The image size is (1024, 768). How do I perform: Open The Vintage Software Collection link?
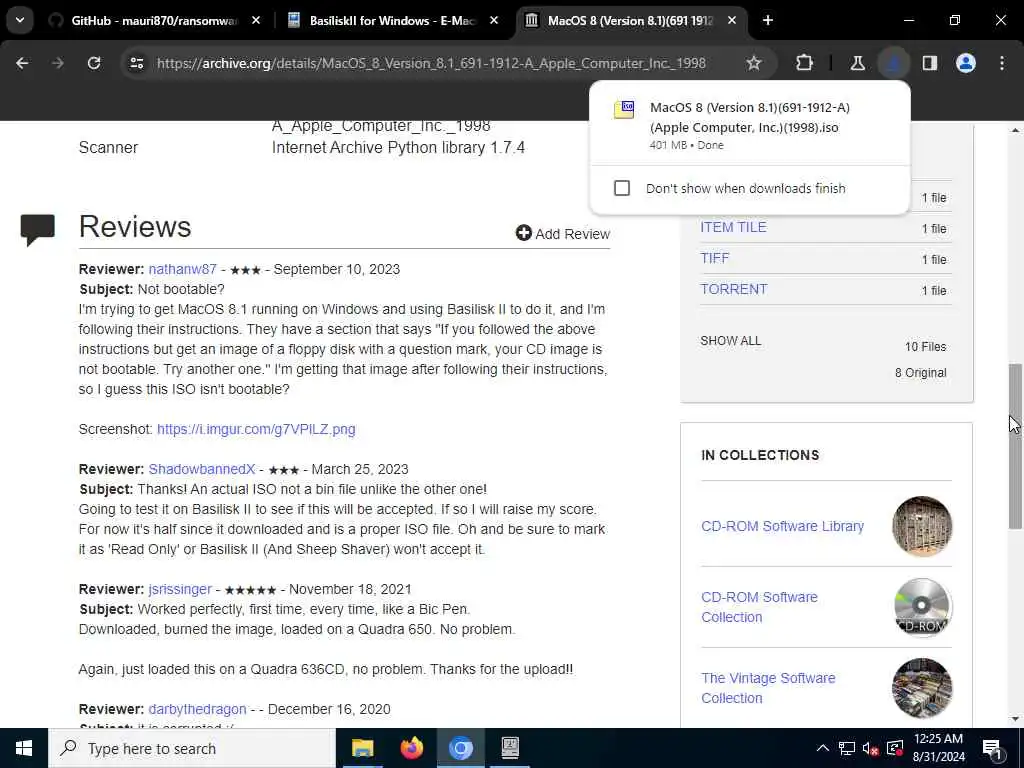tap(768, 688)
